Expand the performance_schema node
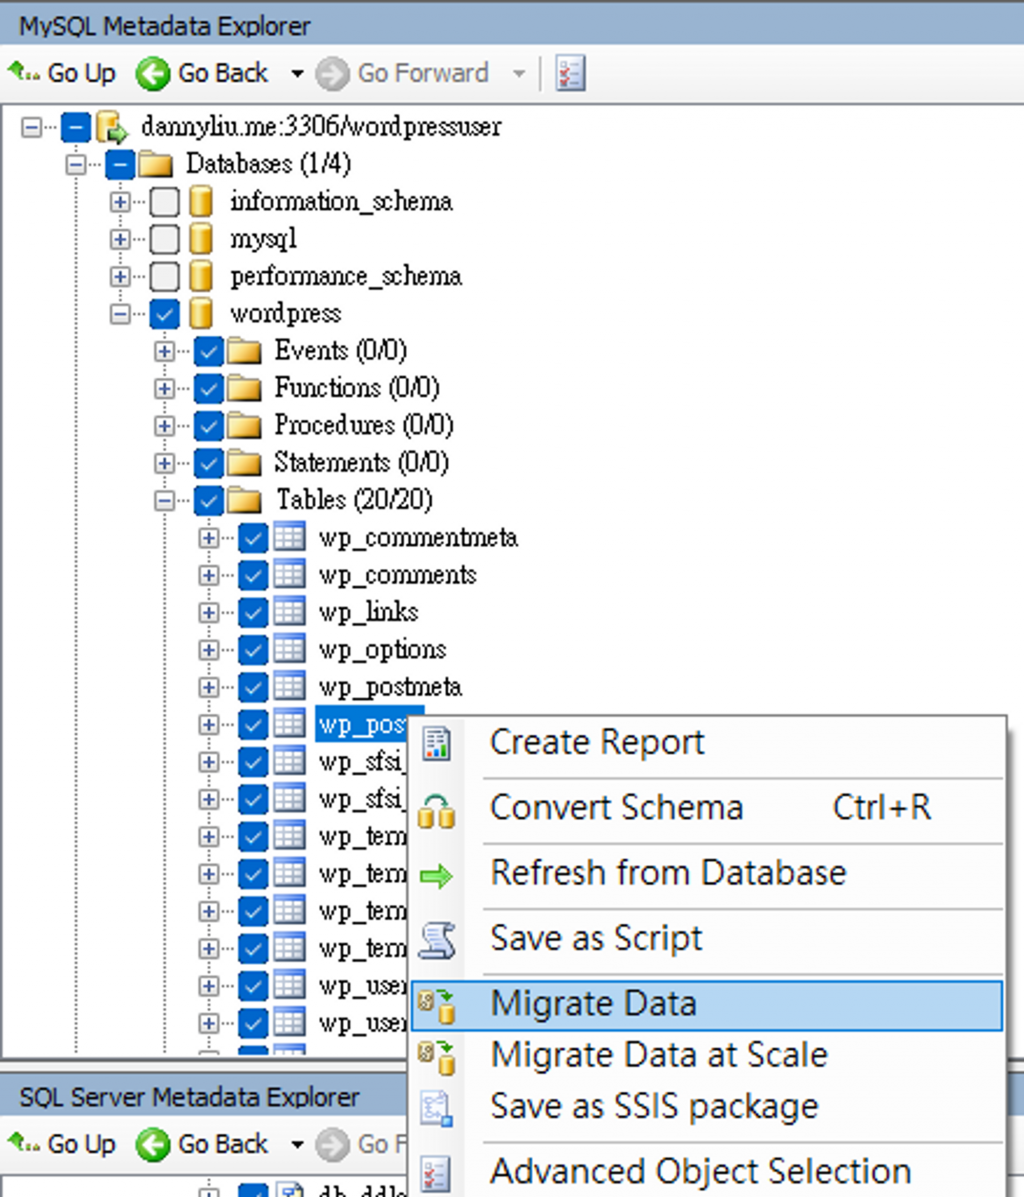Viewport: 1024px width, 1197px height. pyautogui.click(x=120, y=276)
